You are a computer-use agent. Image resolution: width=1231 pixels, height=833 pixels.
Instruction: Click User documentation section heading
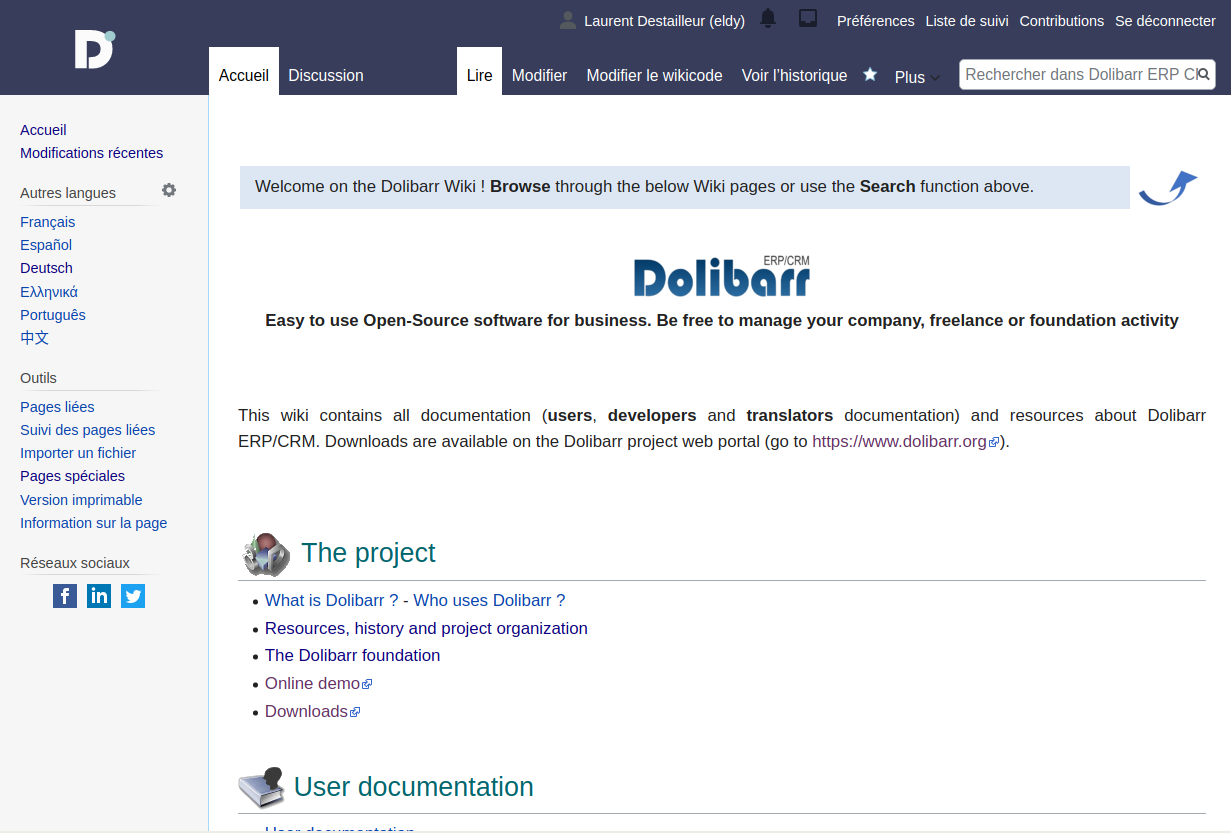(414, 787)
